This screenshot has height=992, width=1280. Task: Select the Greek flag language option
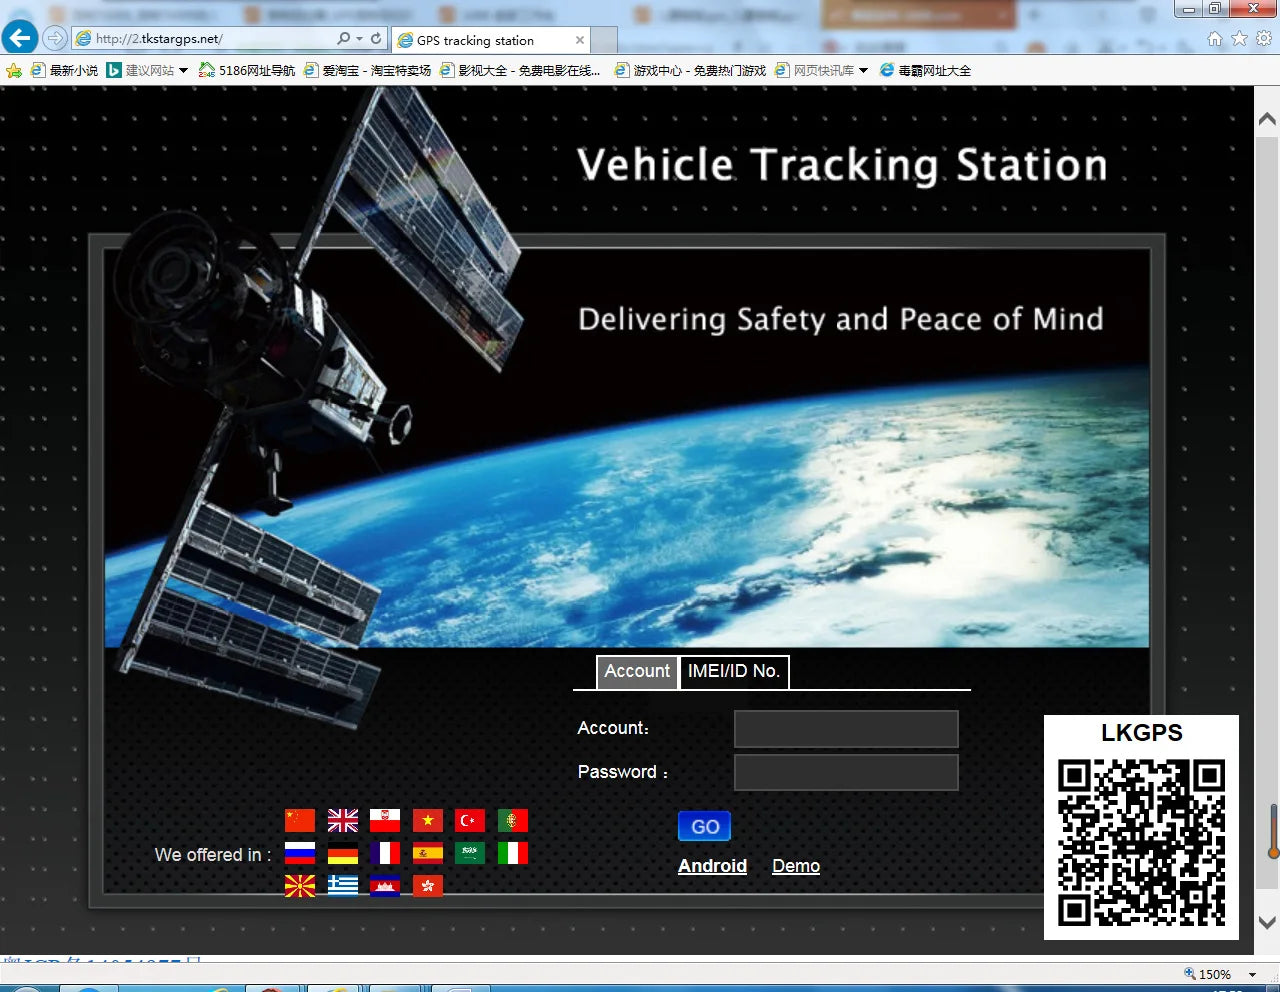[x=343, y=885]
